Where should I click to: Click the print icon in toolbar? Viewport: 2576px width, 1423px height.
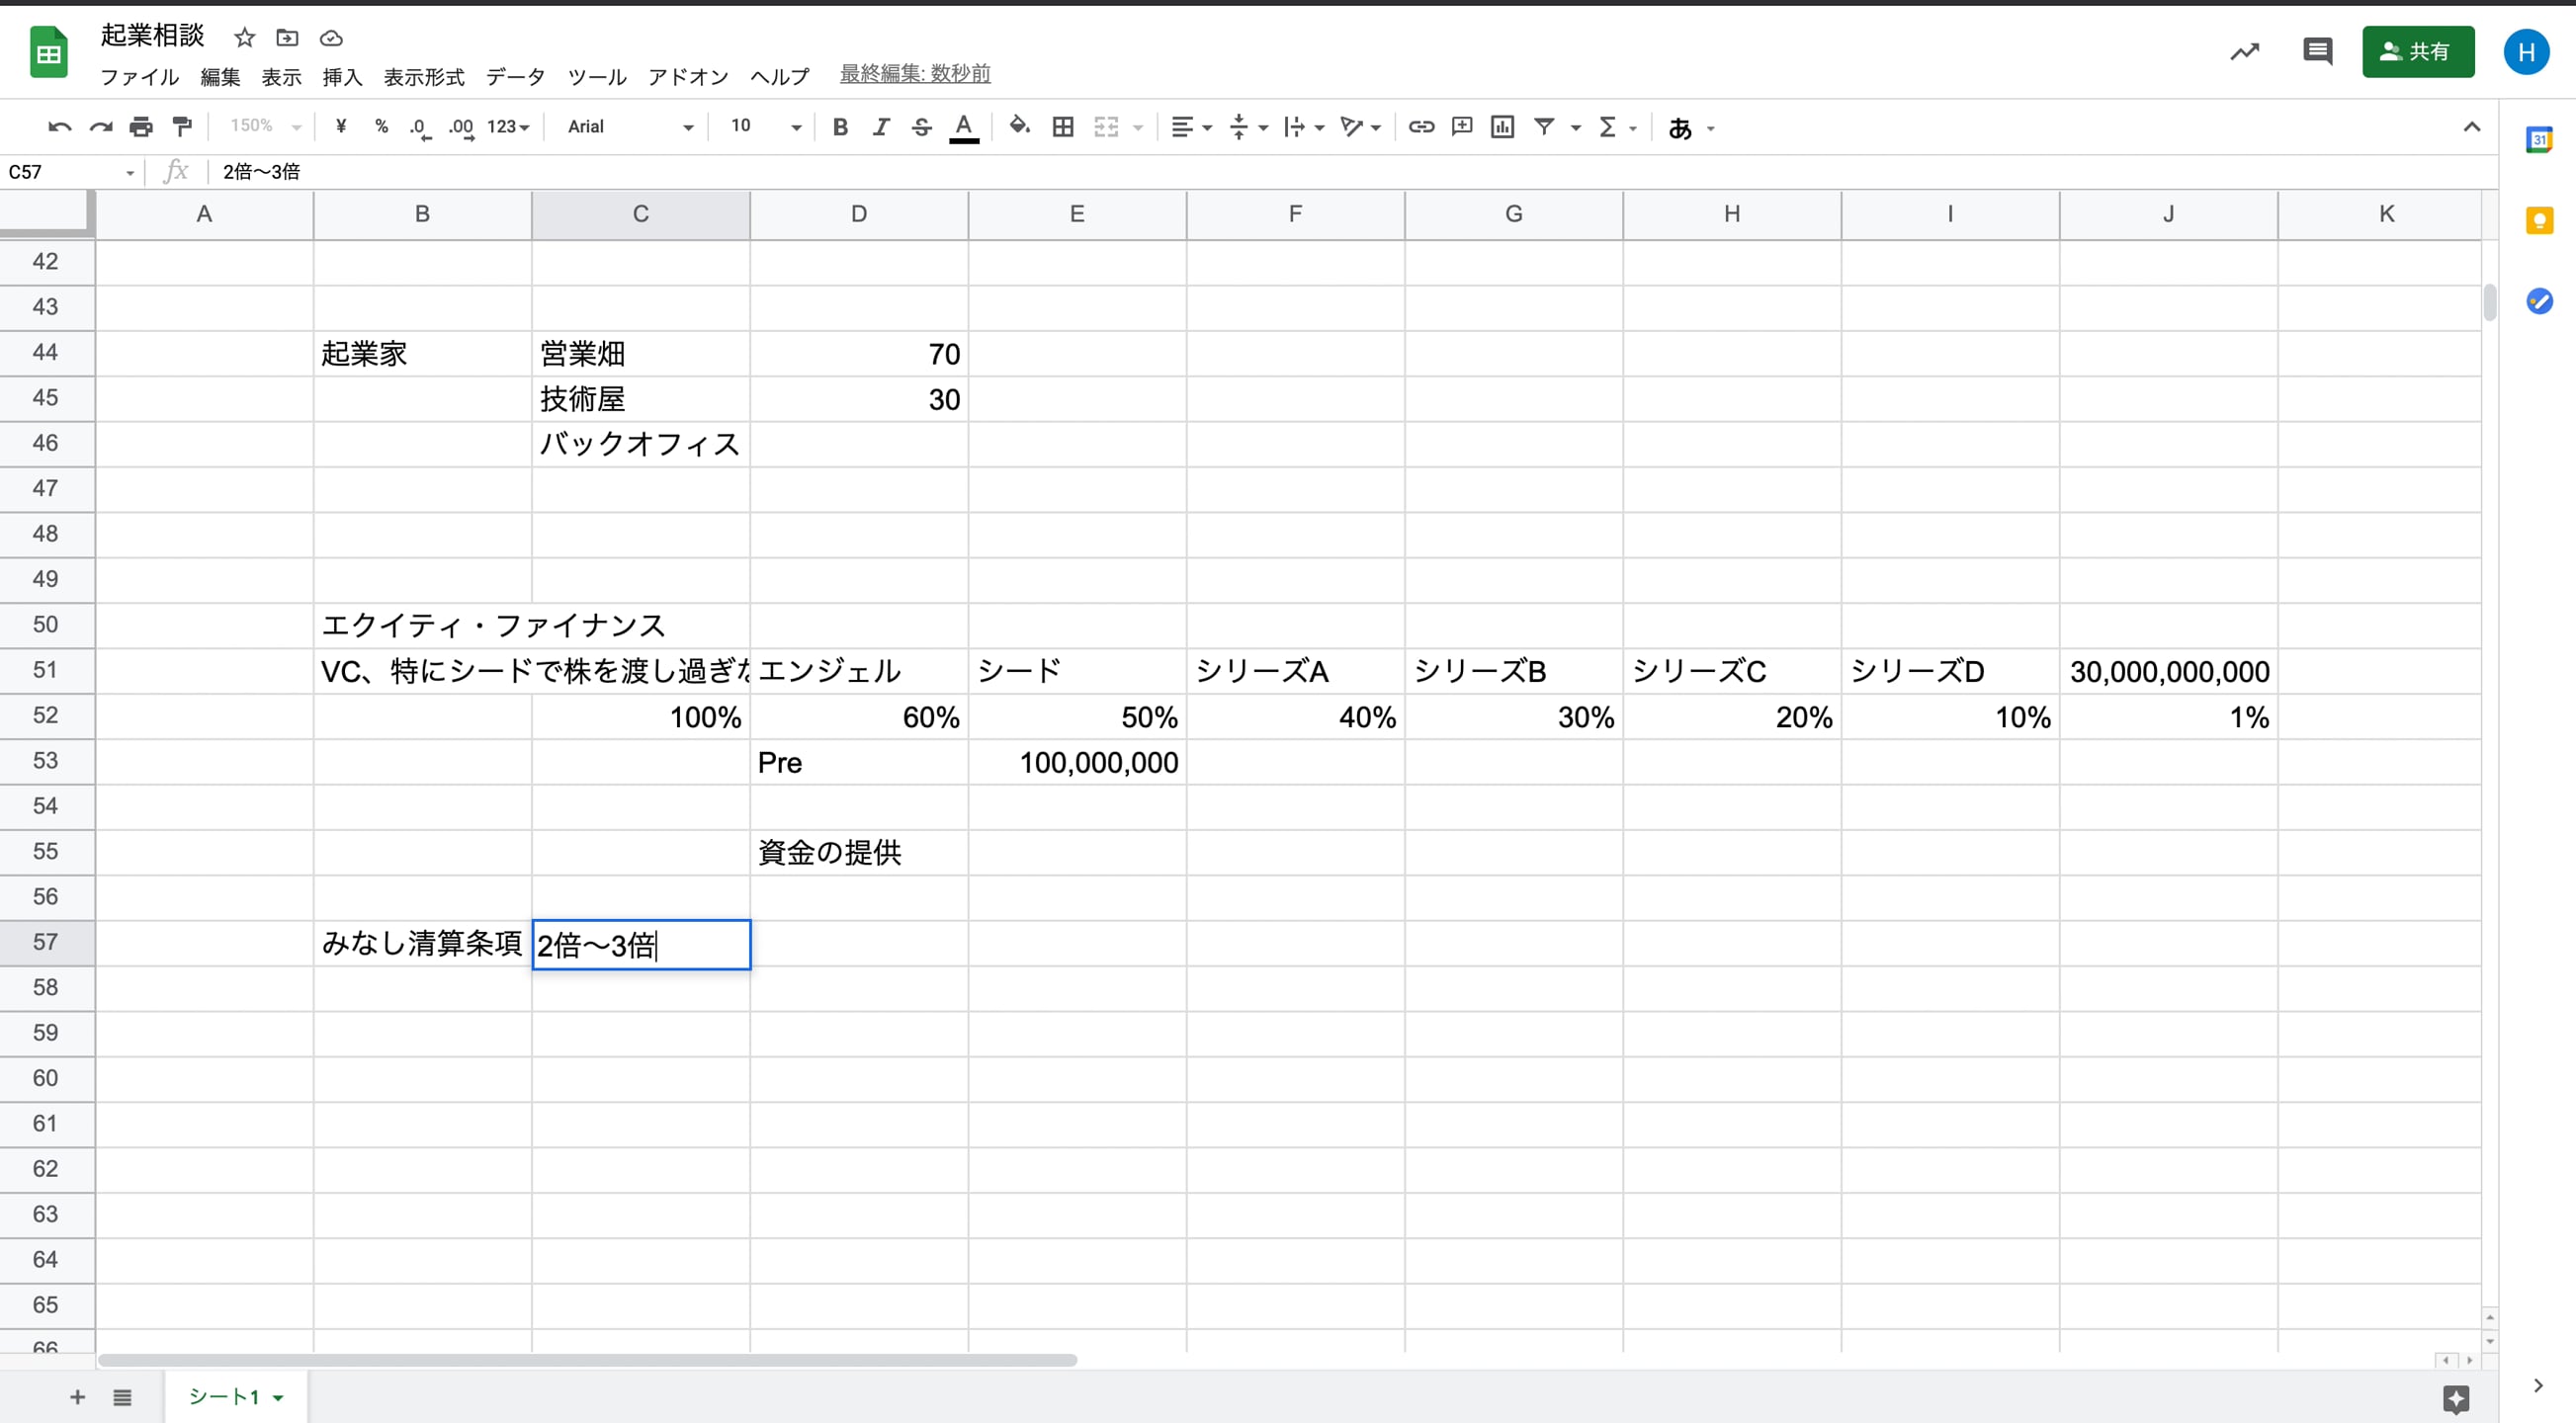click(x=141, y=127)
